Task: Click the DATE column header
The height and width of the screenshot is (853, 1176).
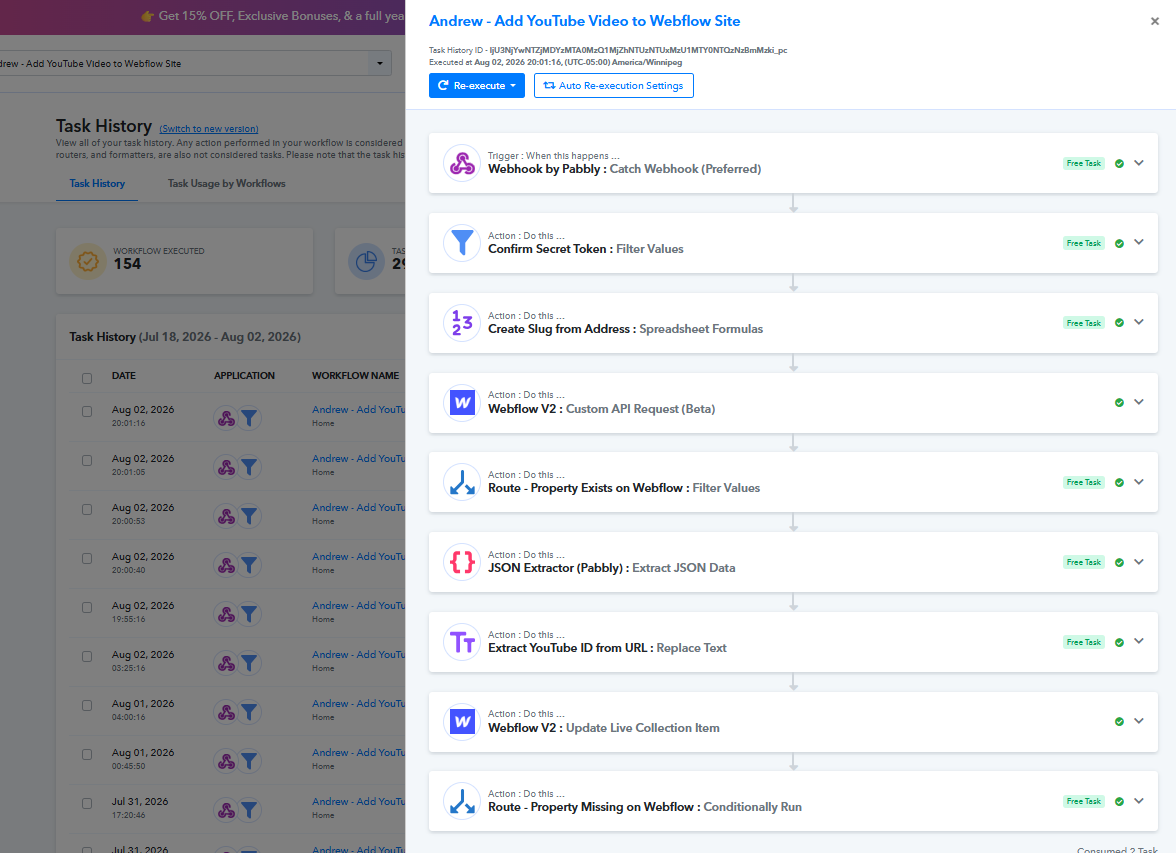Action: point(124,376)
